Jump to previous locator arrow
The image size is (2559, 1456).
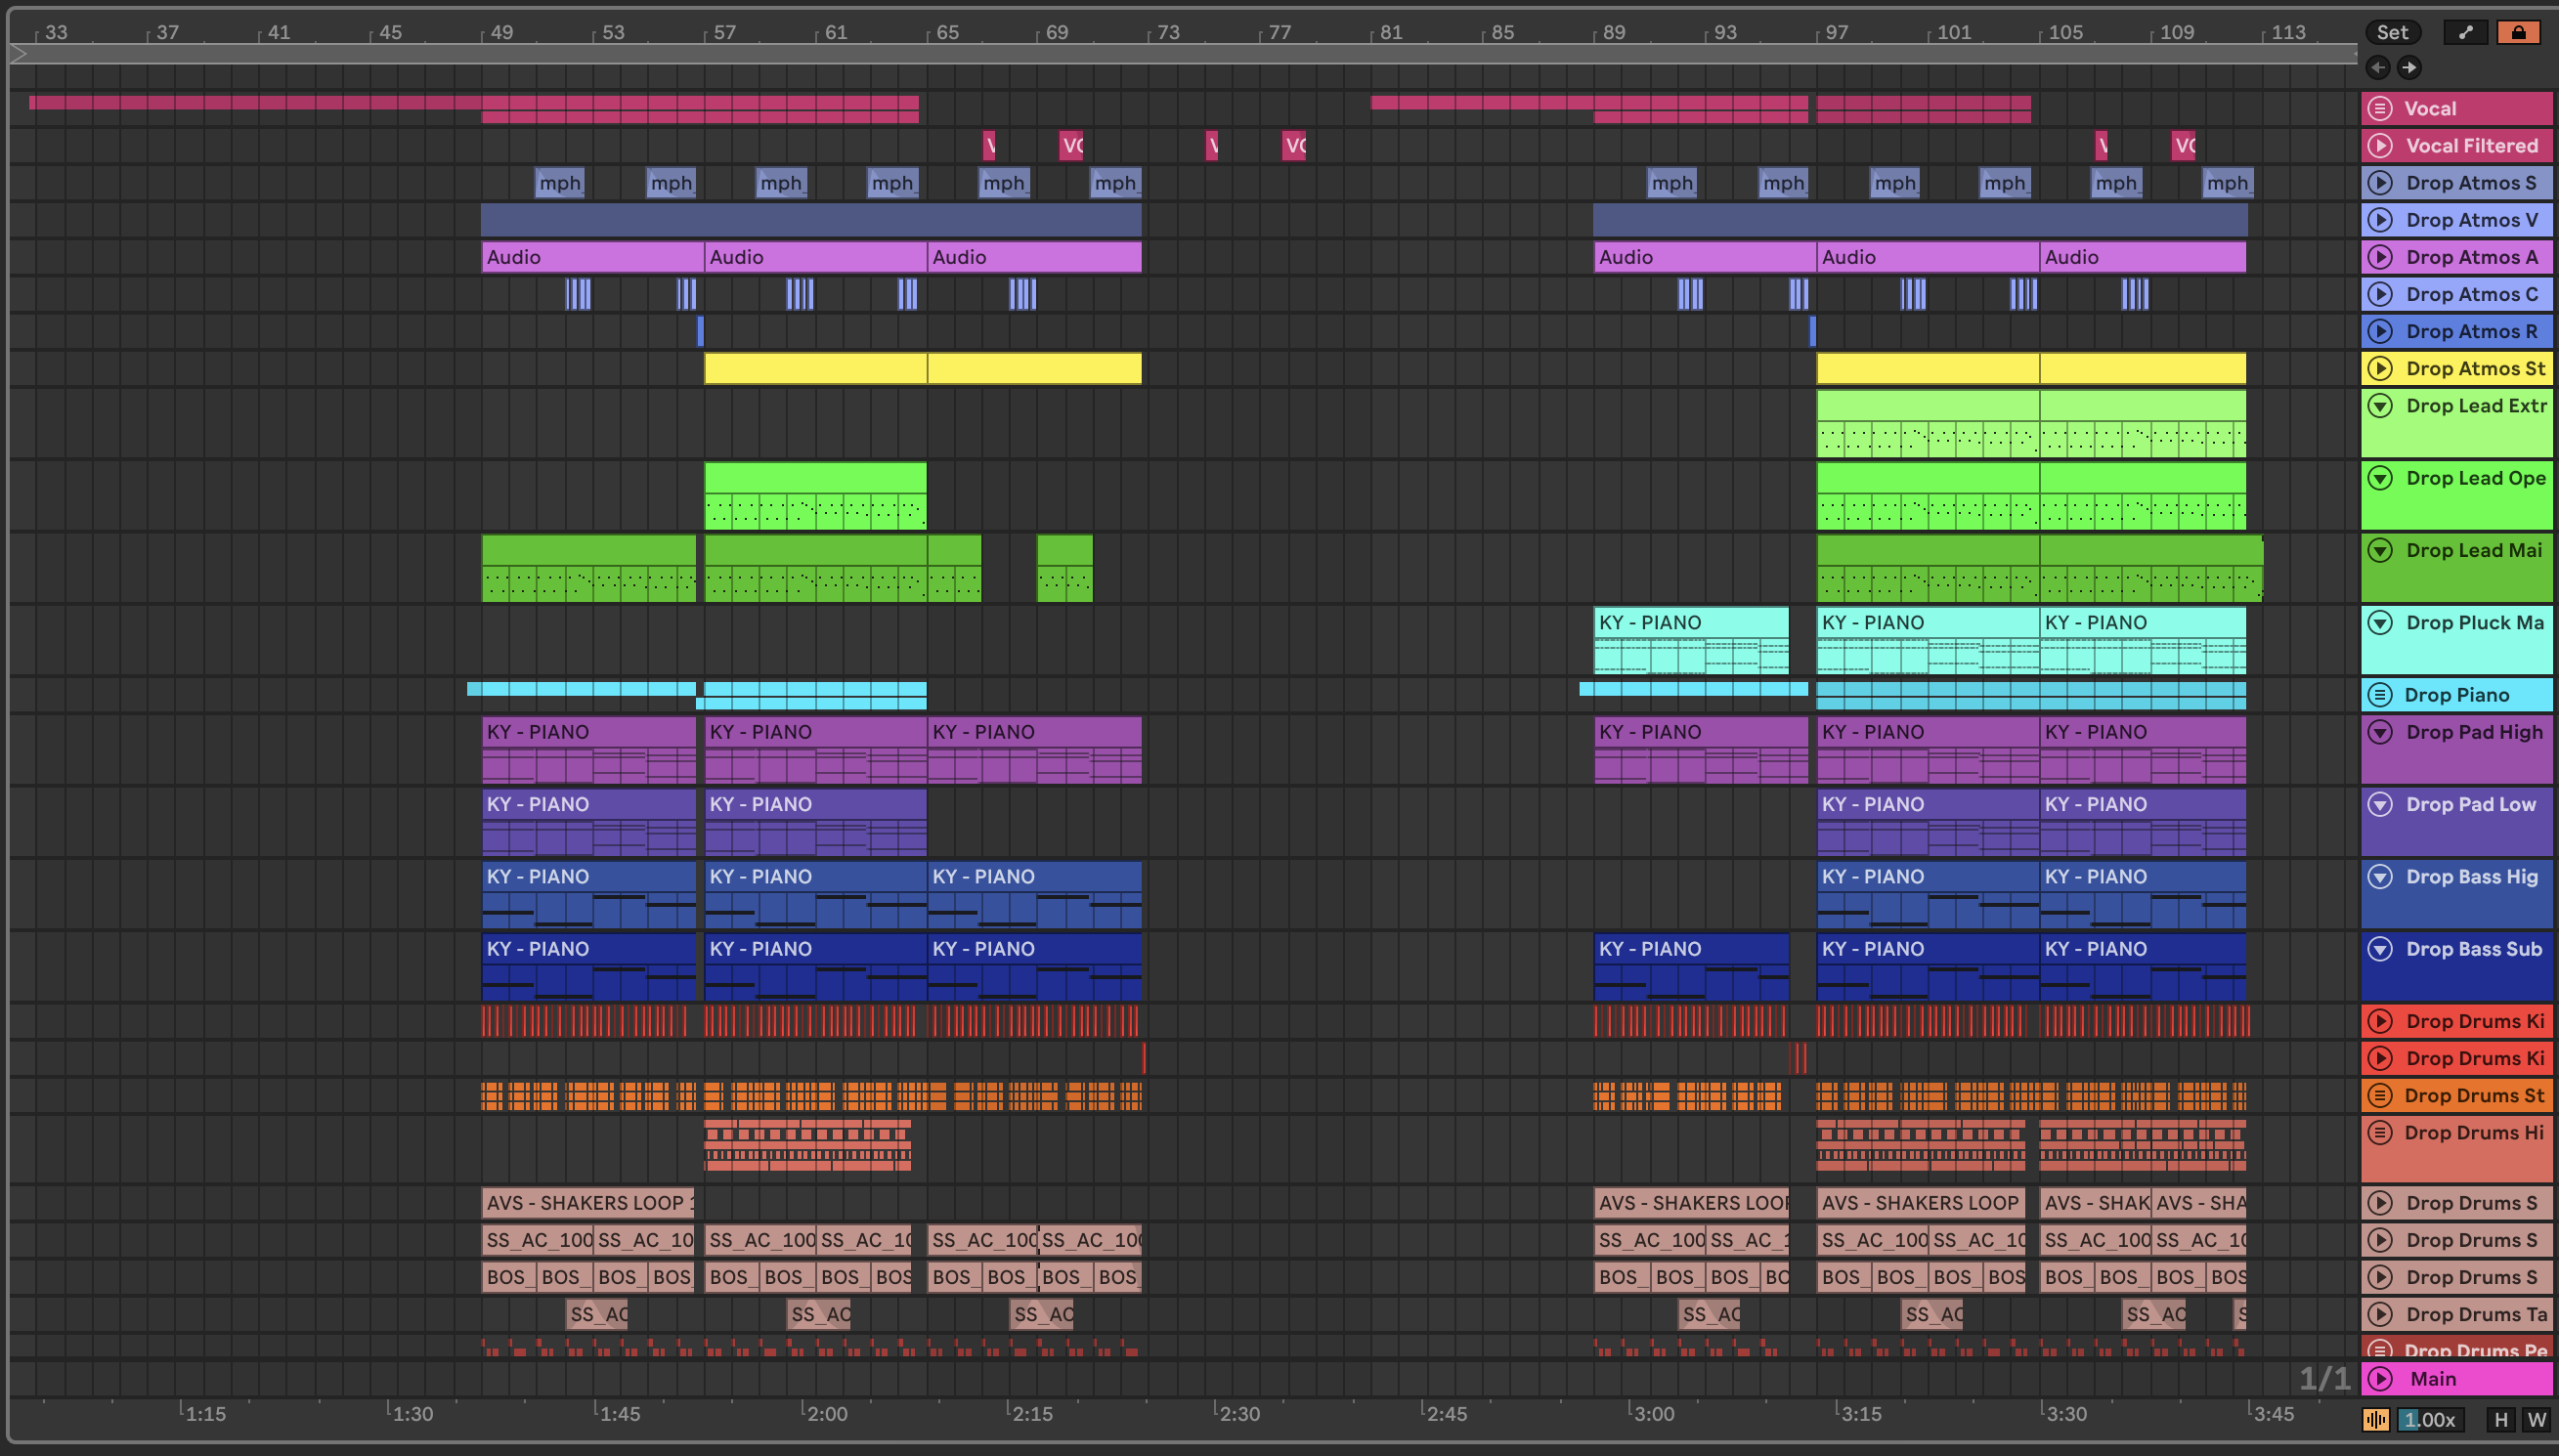tap(2378, 68)
